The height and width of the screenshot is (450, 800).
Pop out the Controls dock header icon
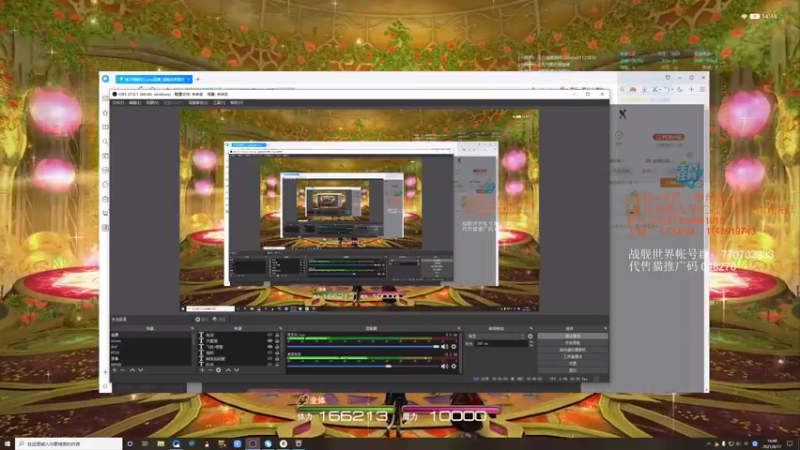(x=605, y=328)
